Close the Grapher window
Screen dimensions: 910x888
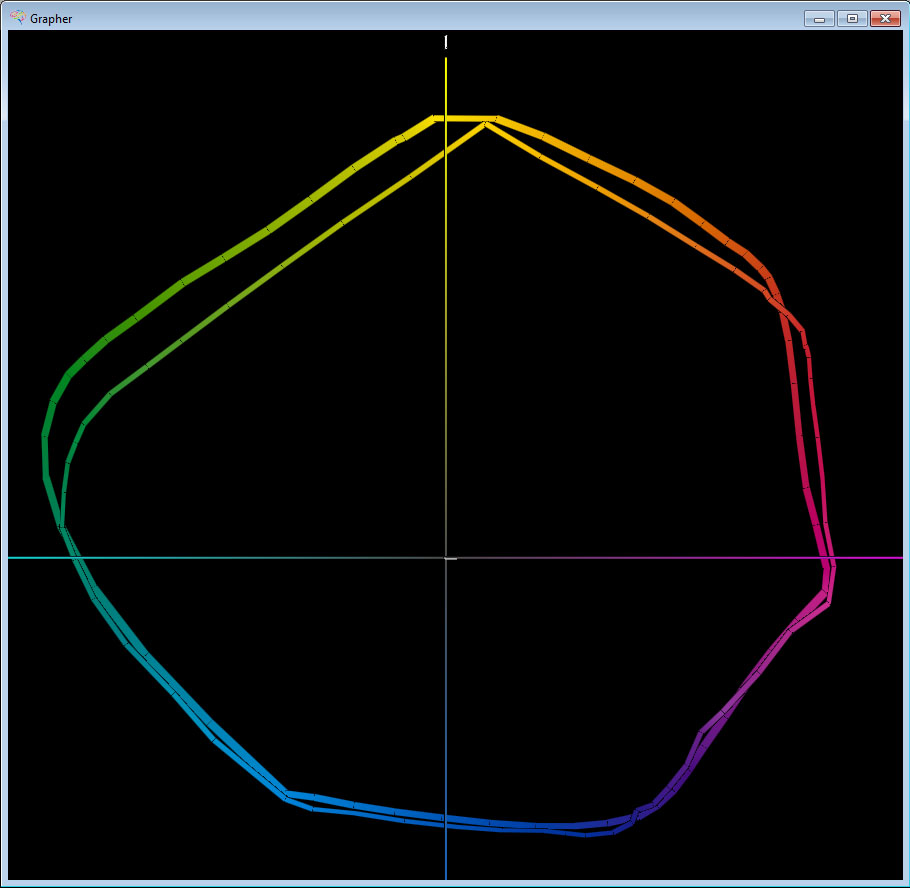(x=886, y=19)
